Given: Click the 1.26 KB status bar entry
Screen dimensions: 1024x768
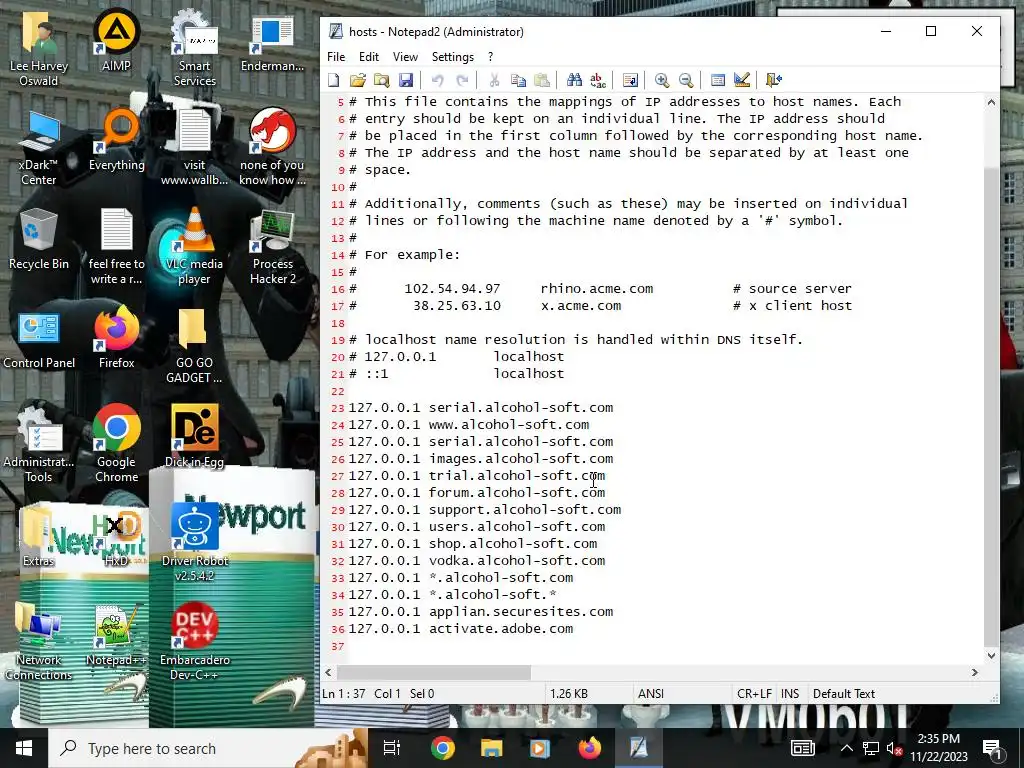Looking at the screenshot, I should point(569,694).
